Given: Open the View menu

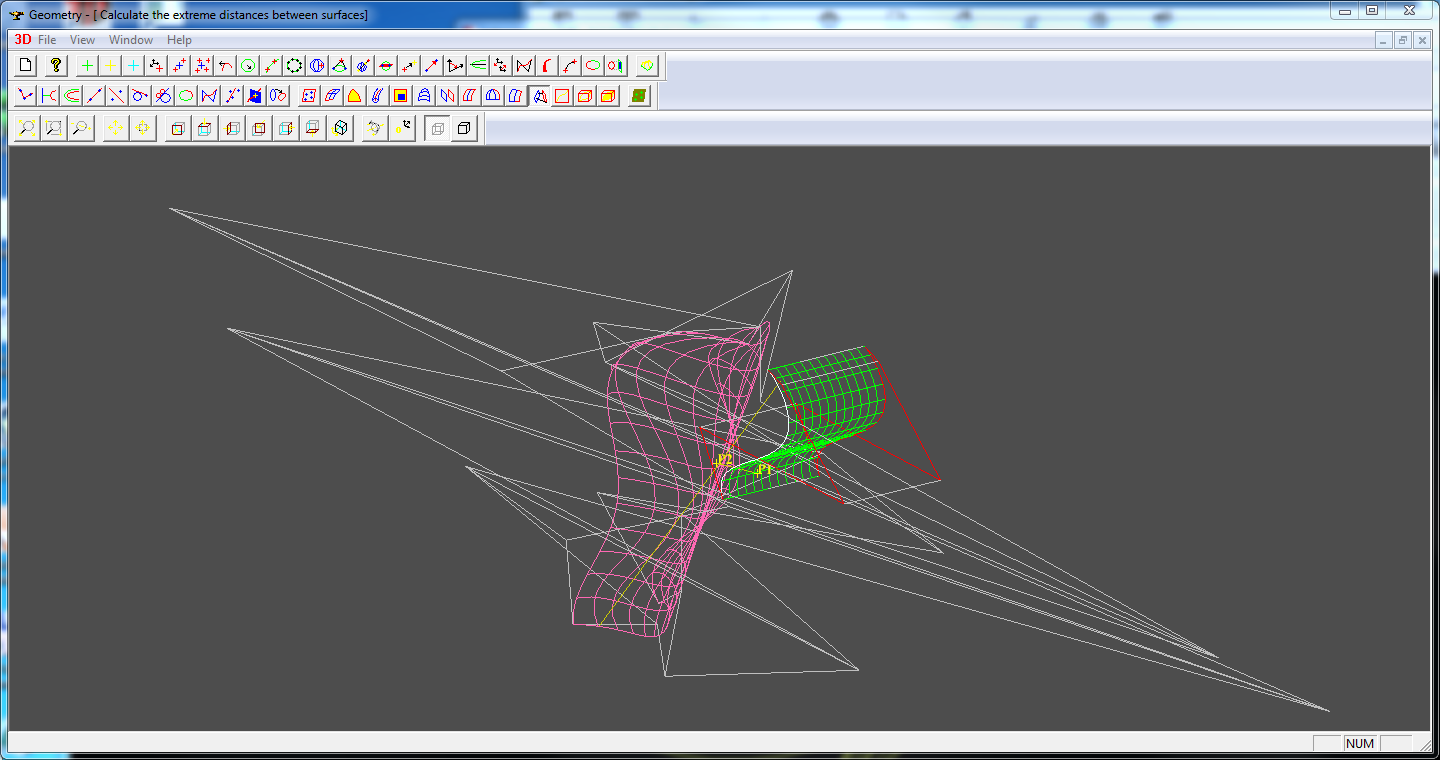Looking at the screenshot, I should [x=82, y=40].
